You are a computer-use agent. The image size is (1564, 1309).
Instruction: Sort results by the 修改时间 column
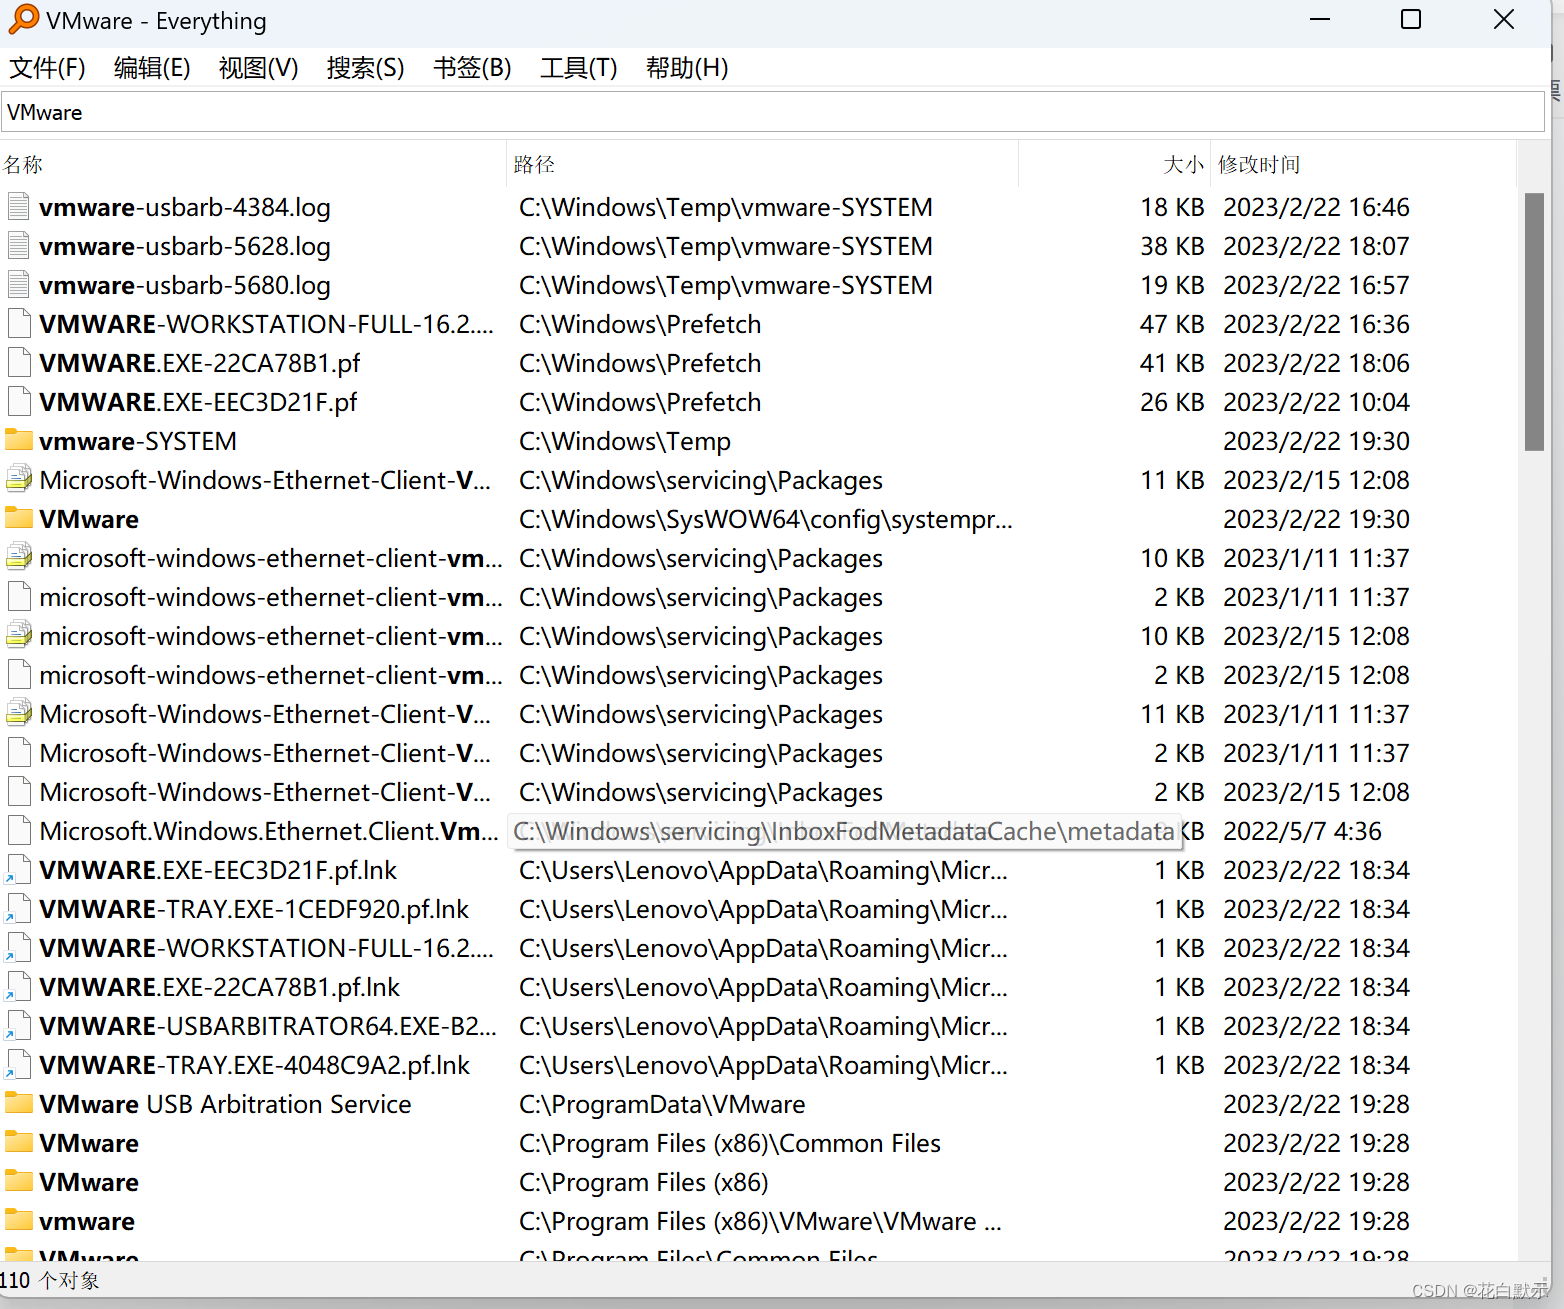tap(1259, 163)
